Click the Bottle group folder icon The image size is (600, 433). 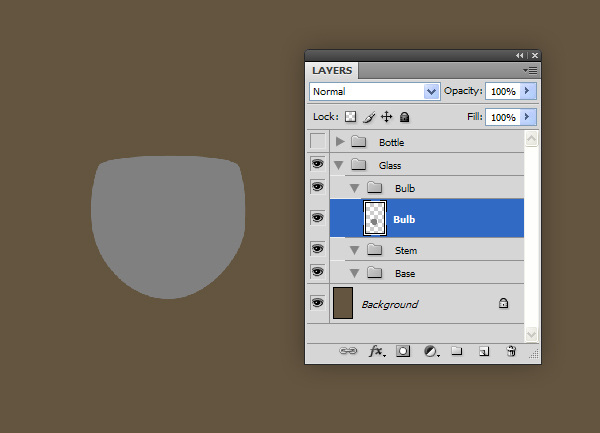[x=359, y=142]
